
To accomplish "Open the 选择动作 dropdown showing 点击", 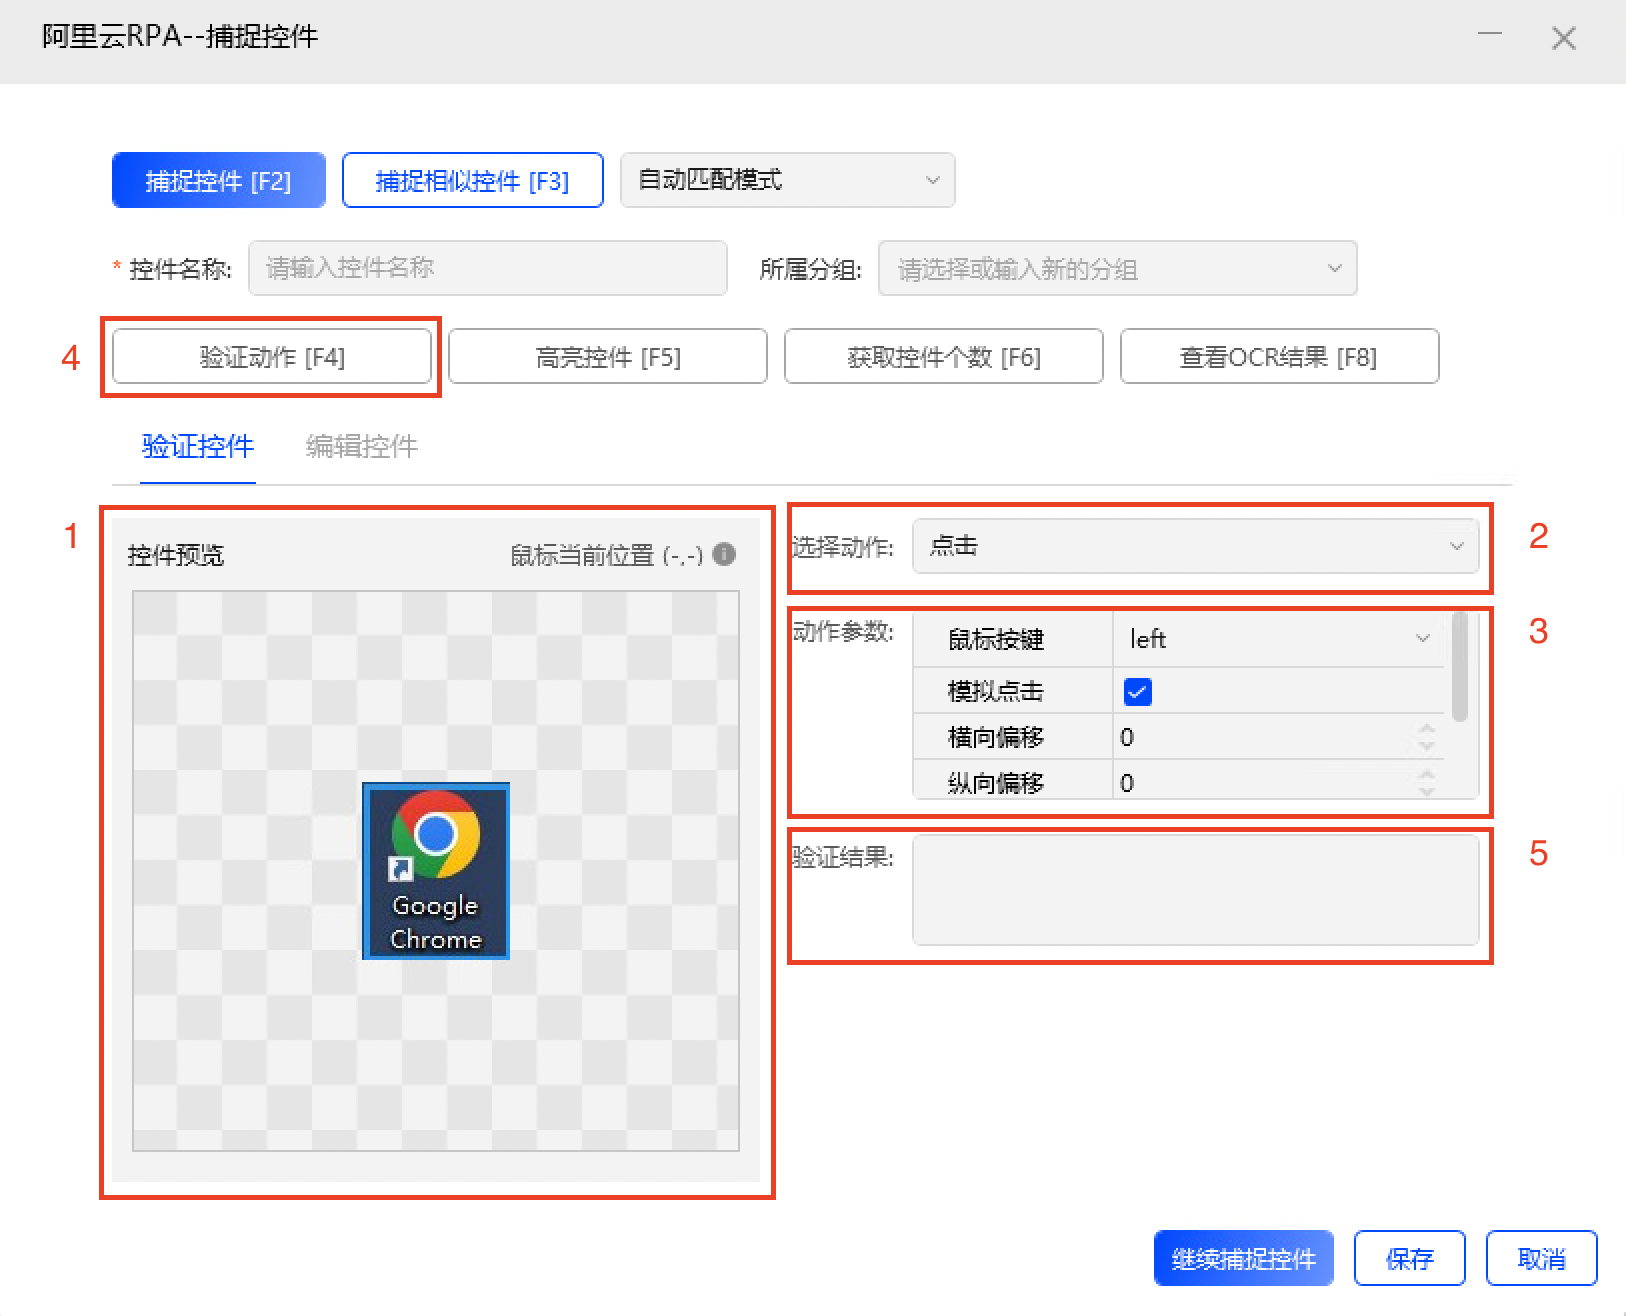I will click(1195, 546).
